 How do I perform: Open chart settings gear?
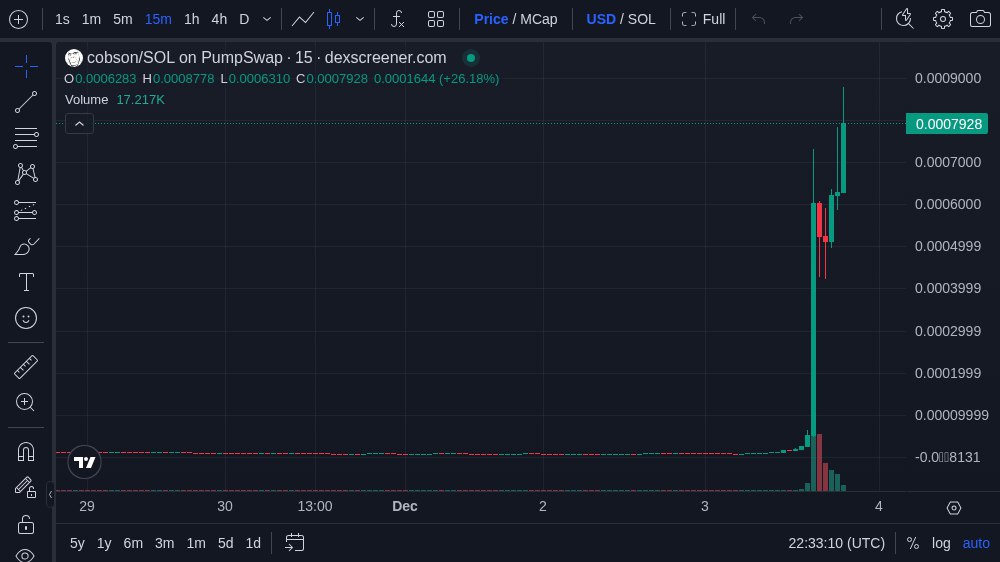click(x=942, y=19)
